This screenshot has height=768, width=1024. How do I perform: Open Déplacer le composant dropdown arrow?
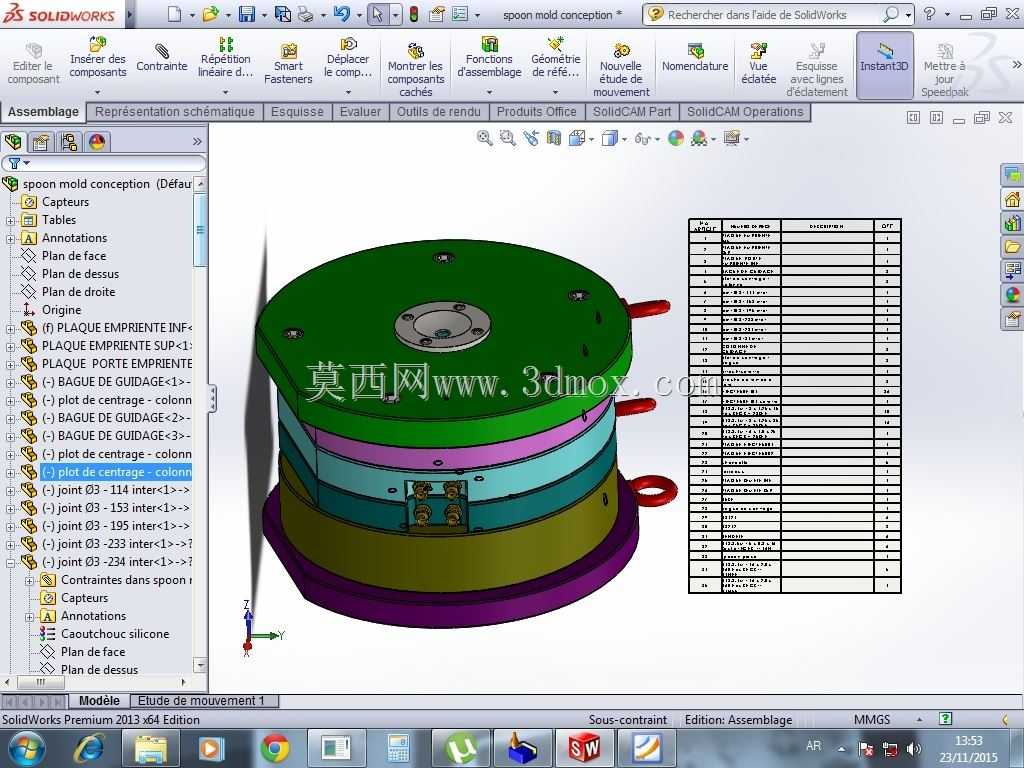click(348, 92)
